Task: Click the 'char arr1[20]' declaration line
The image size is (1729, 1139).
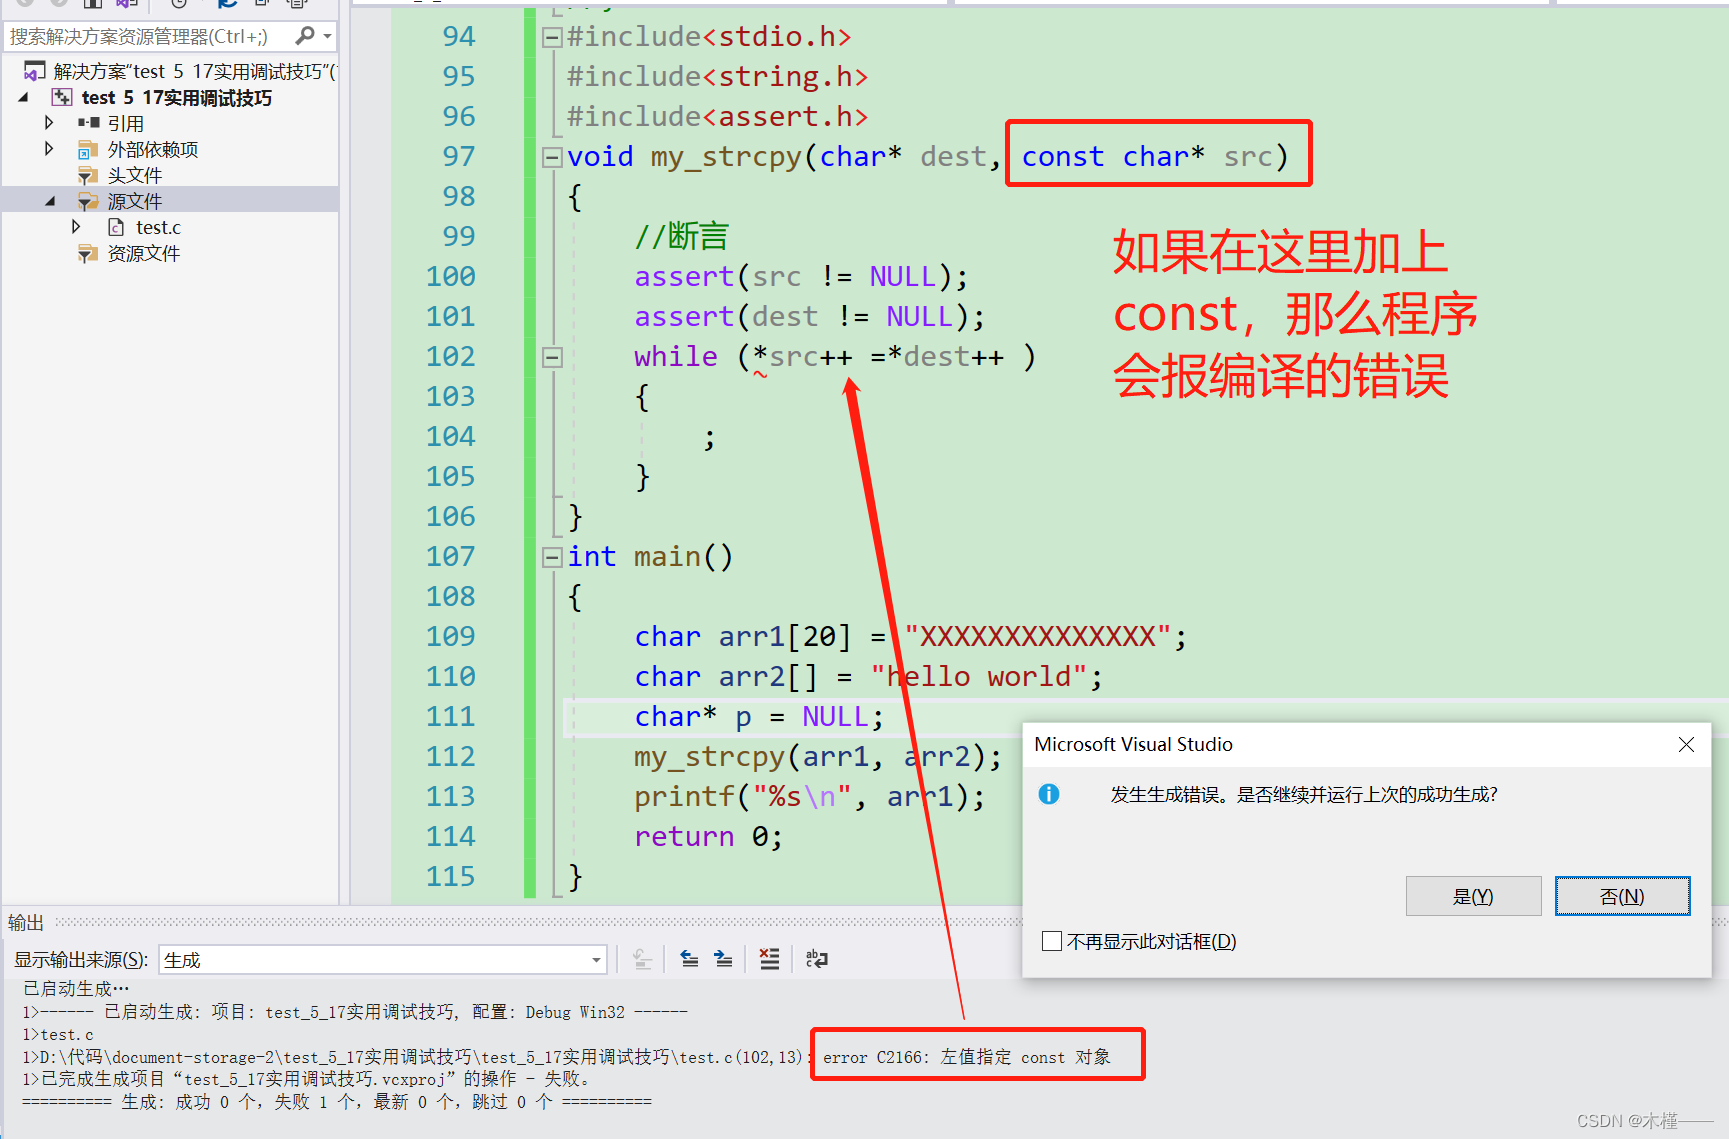Action: [911, 637]
